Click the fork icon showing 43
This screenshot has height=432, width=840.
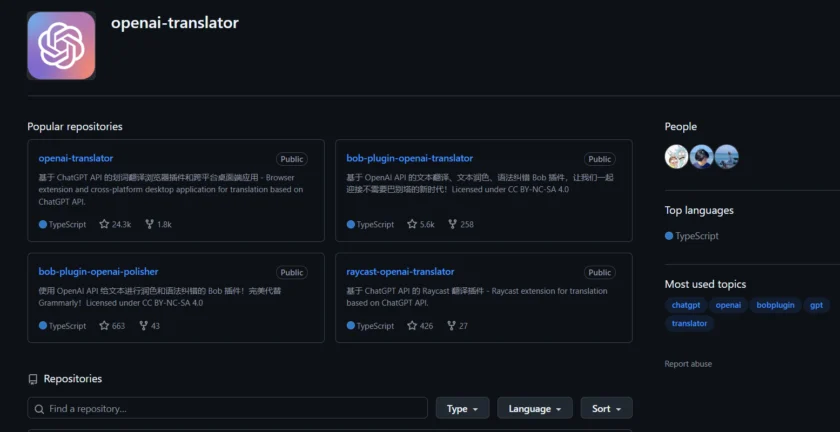coord(143,325)
